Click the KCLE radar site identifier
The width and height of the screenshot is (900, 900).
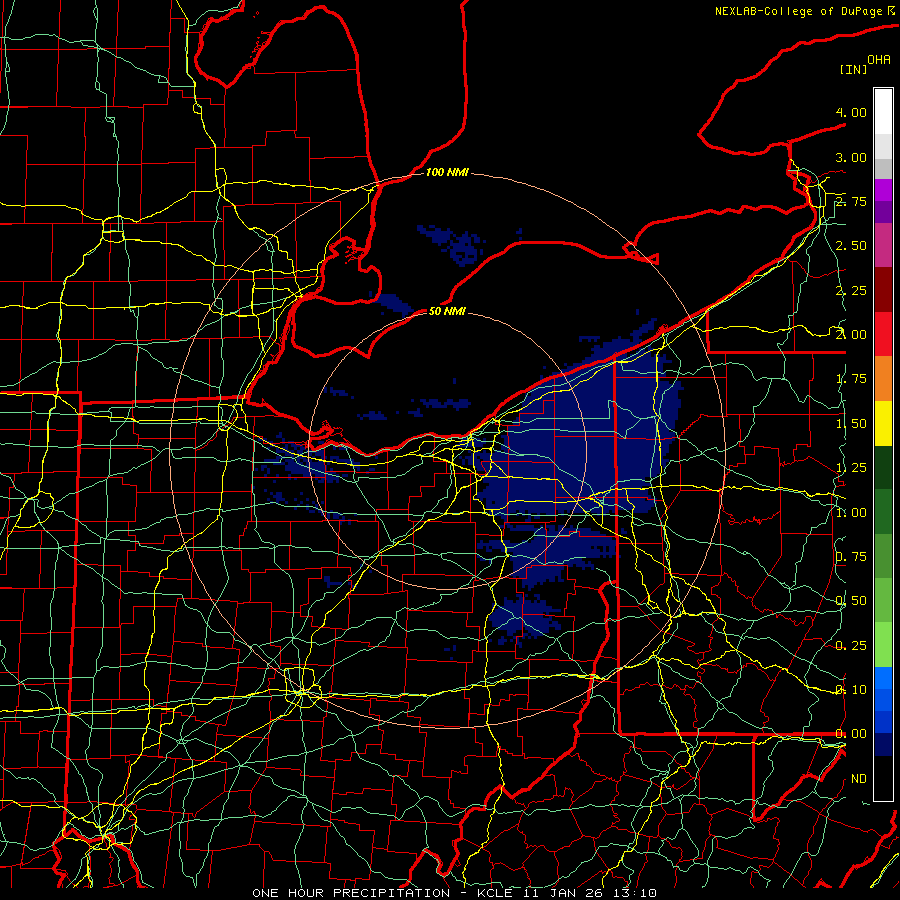(497, 893)
